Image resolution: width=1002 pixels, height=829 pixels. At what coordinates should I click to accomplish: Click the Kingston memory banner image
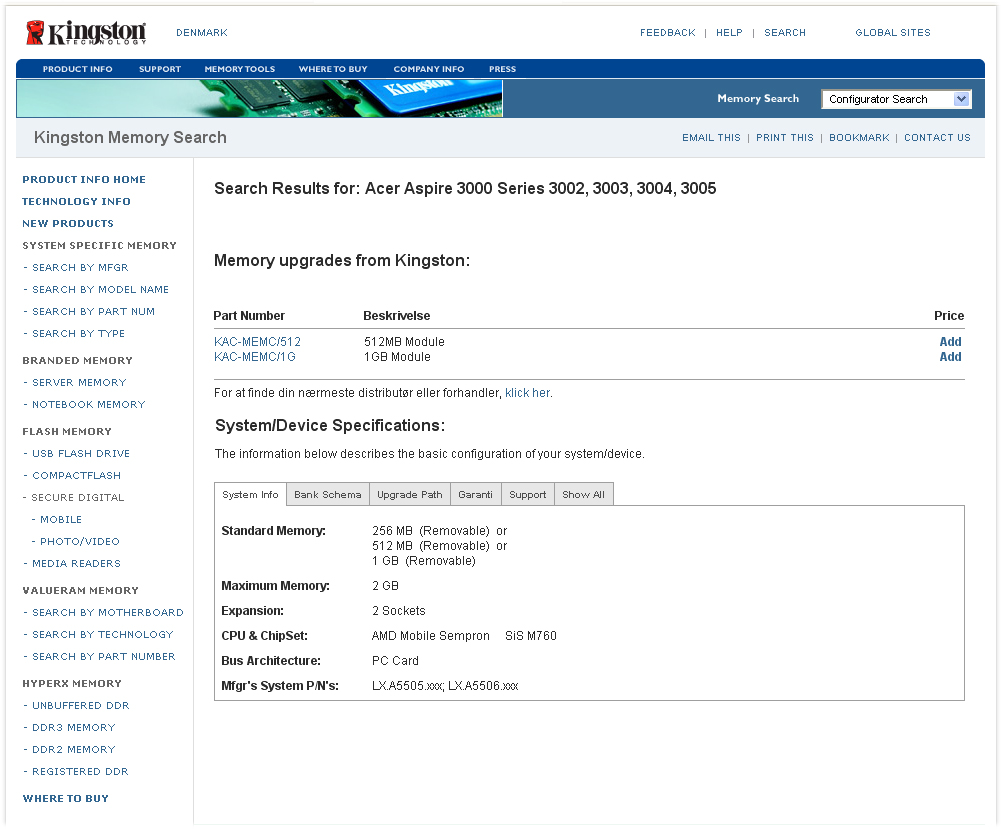259,99
